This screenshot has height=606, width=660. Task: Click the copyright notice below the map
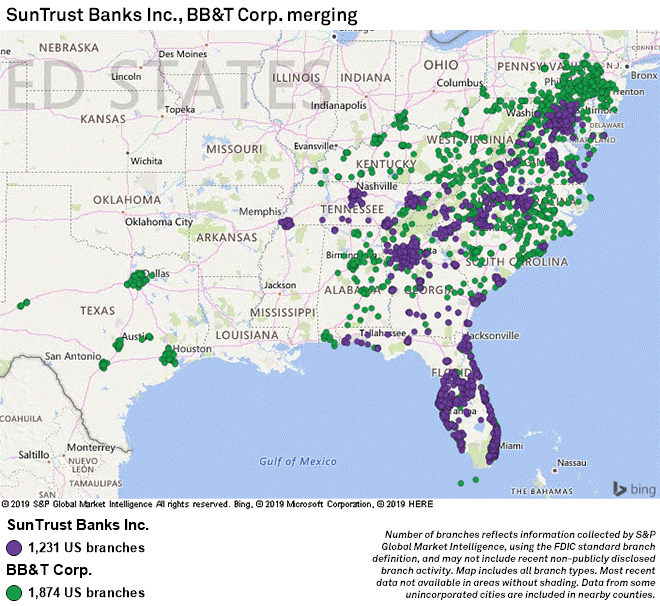coord(217,504)
